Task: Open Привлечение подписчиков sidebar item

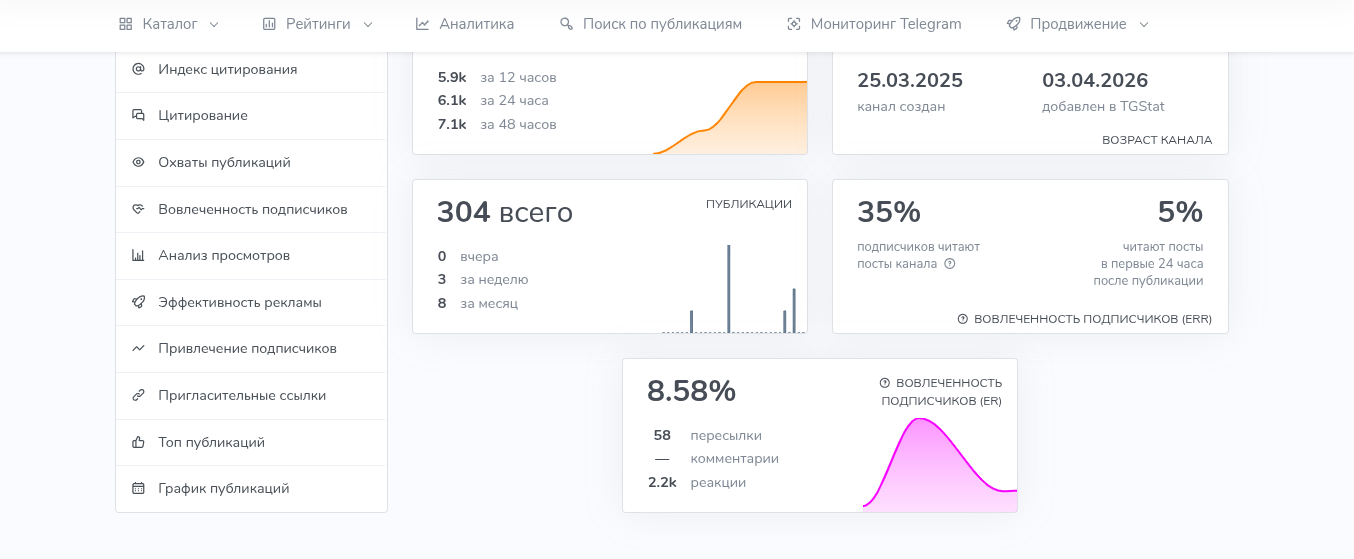Action: click(251, 349)
